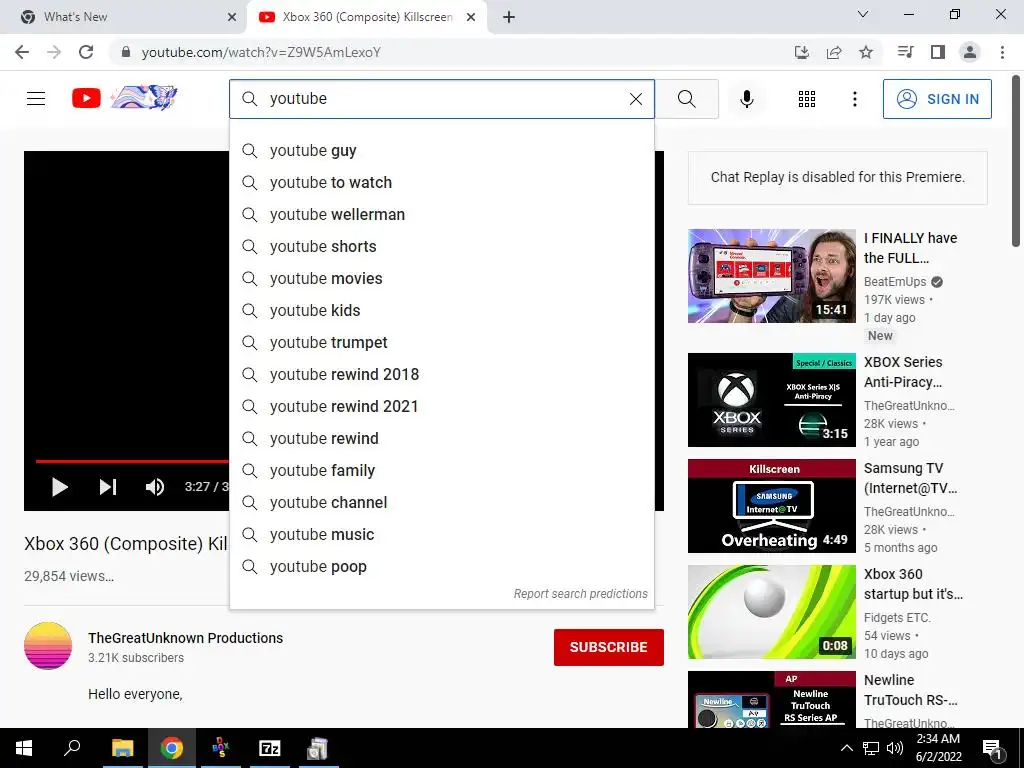Image resolution: width=1024 pixels, height=768 pixels.
Task: Open Windows notification center
Action: pyautogui.click(x=992, y=748)
